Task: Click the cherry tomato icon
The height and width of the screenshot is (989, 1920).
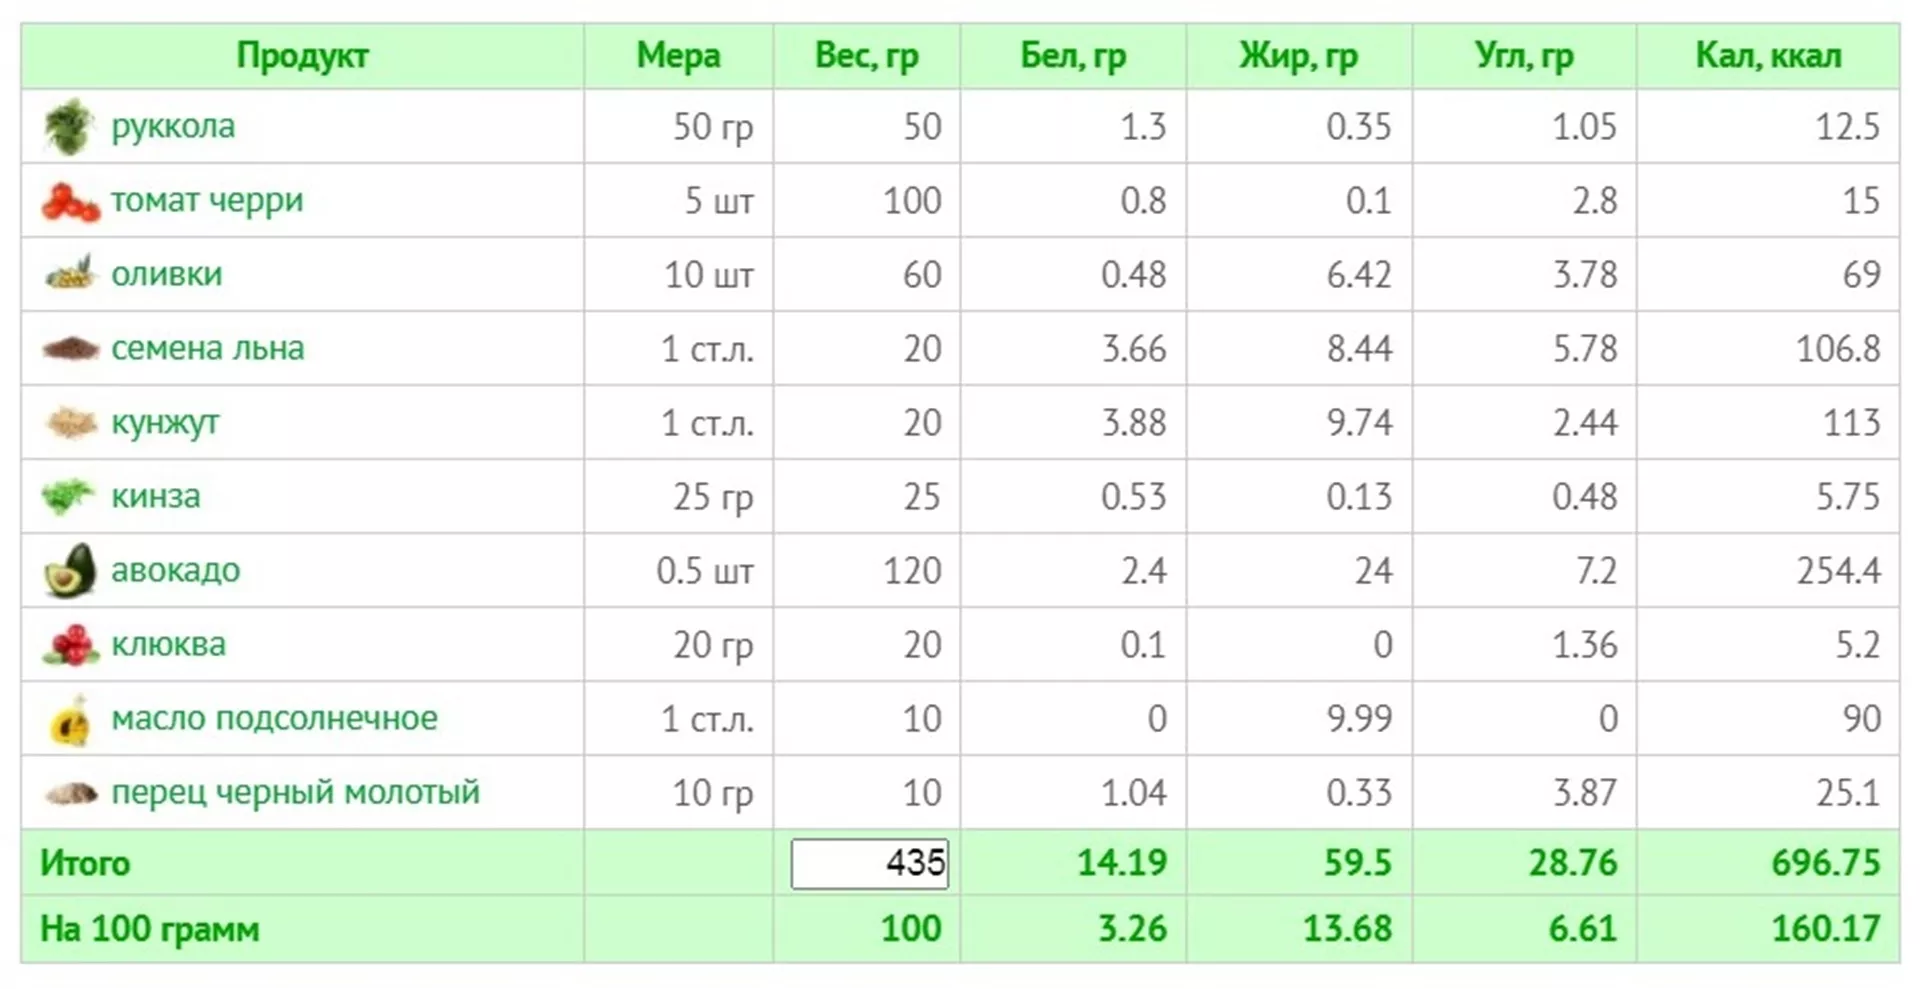Action: (70, 202)
